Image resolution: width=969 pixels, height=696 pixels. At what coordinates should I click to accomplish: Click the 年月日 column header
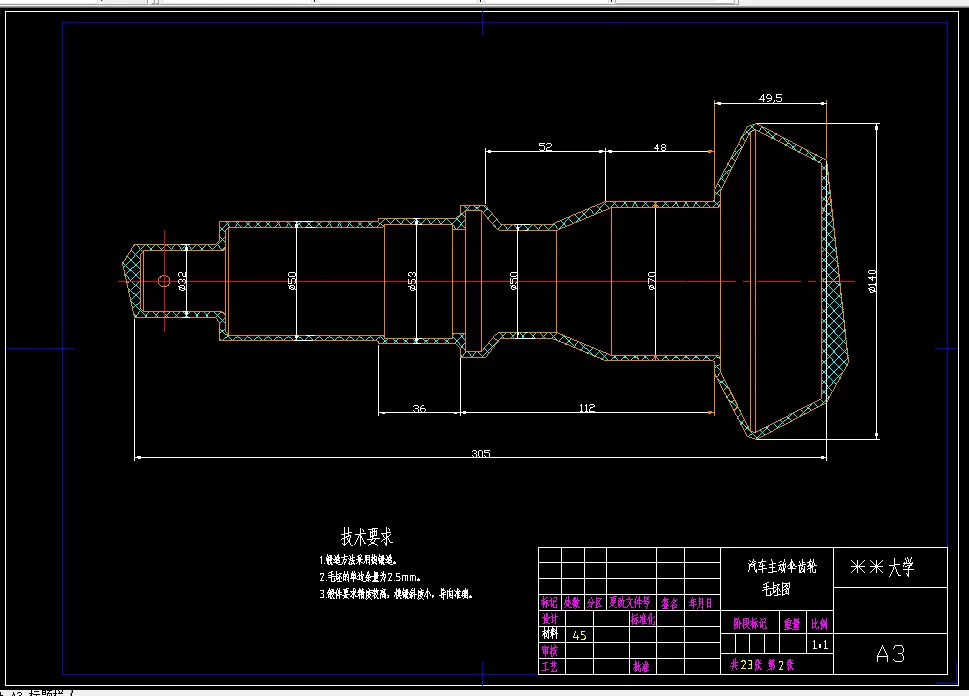tap(701, 603)
